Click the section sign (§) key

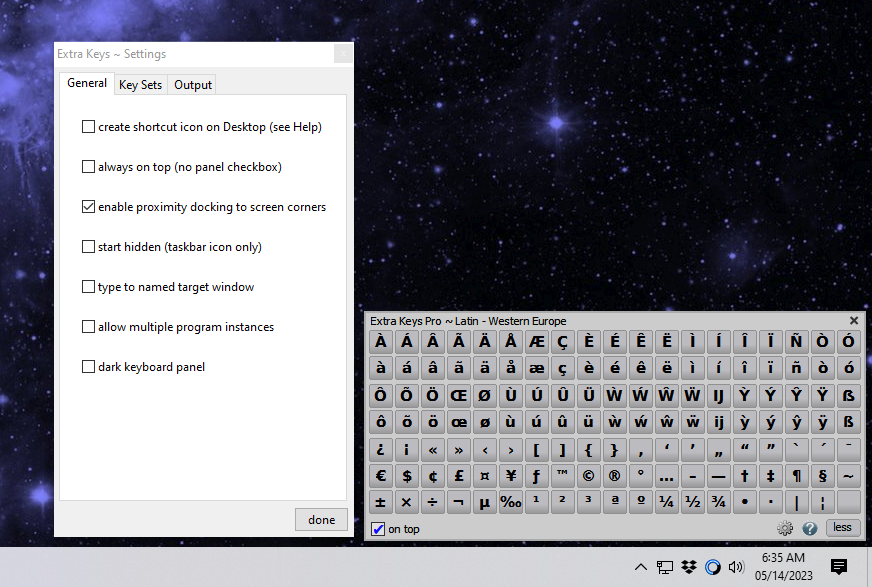pos(823,476)
